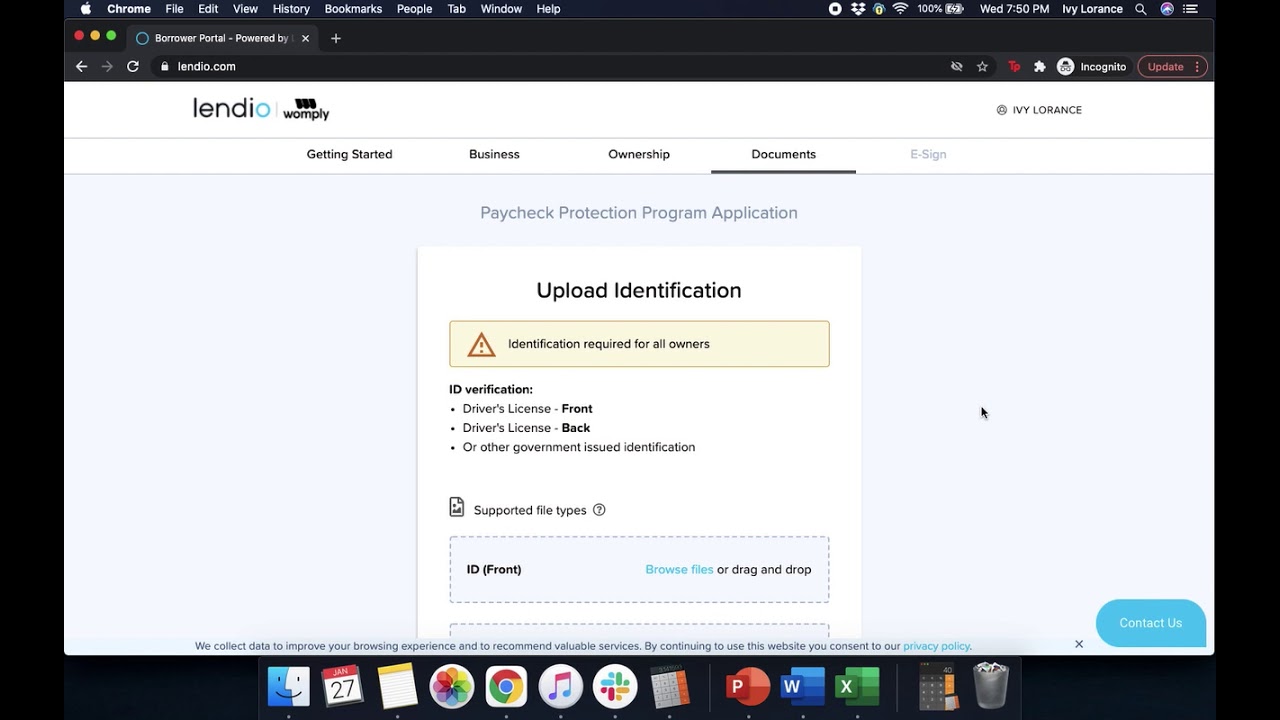
Task: Click the Wi-Fi menu bar icon
Action: pyautogui.click(x=900, y=9)
